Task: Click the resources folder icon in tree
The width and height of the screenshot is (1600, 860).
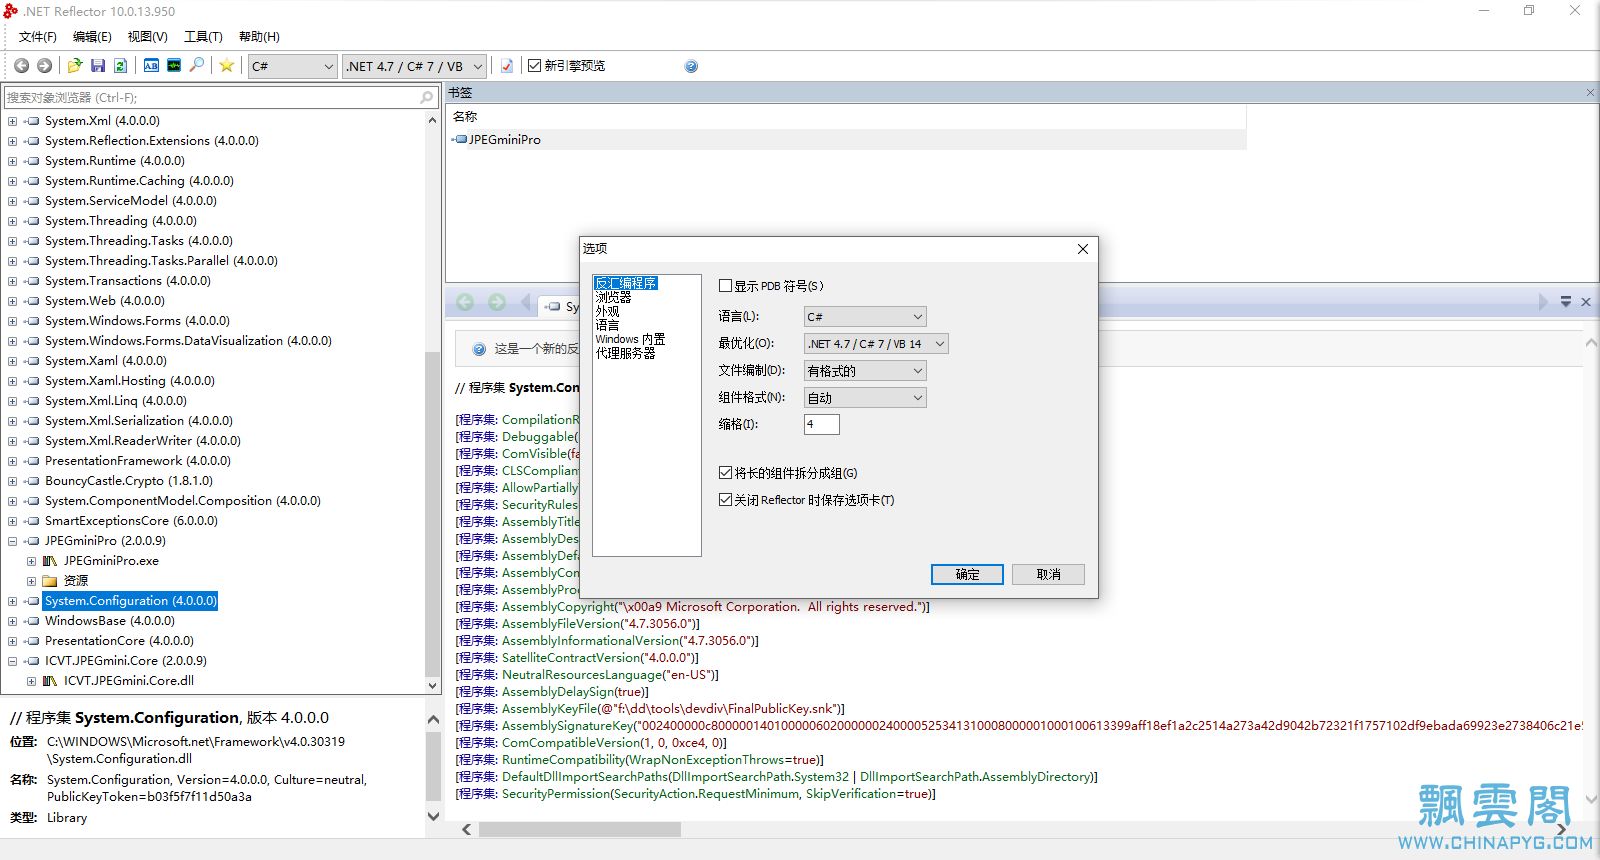Action: pos(50,581)
